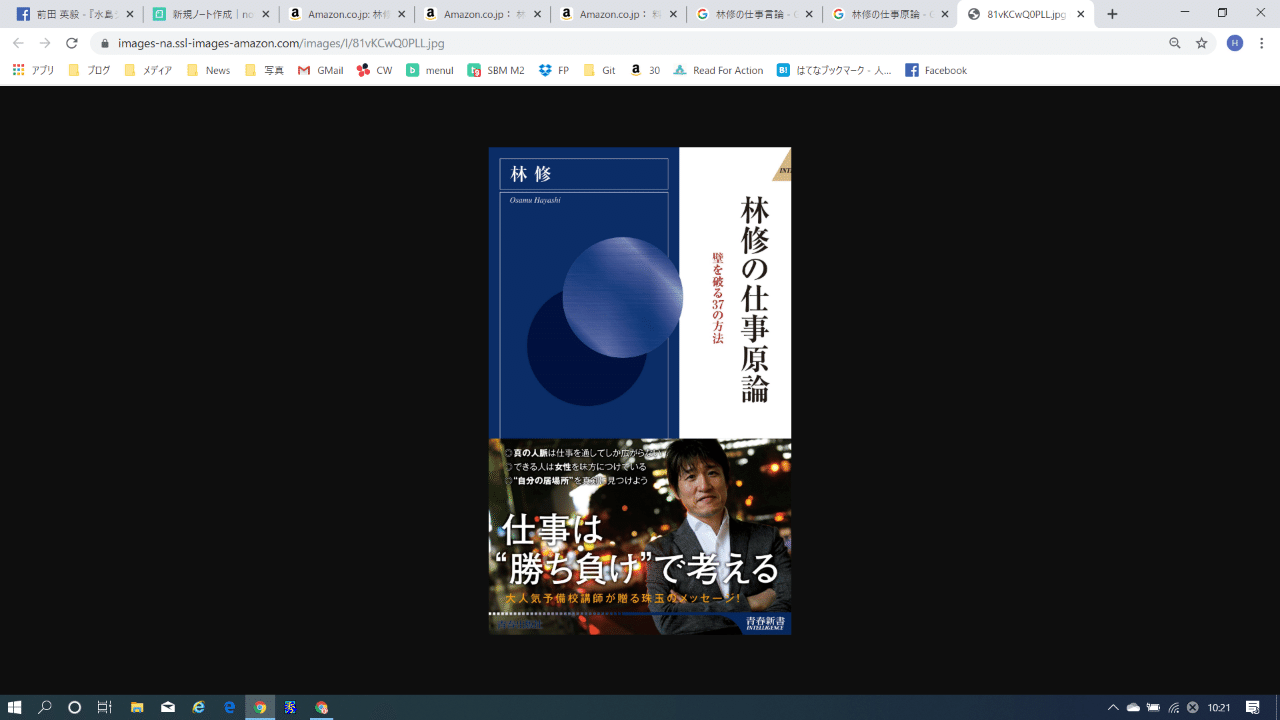Open the Wi-Fi network tray icon
The image size is (1280, 720).
tap(1173, 708)
